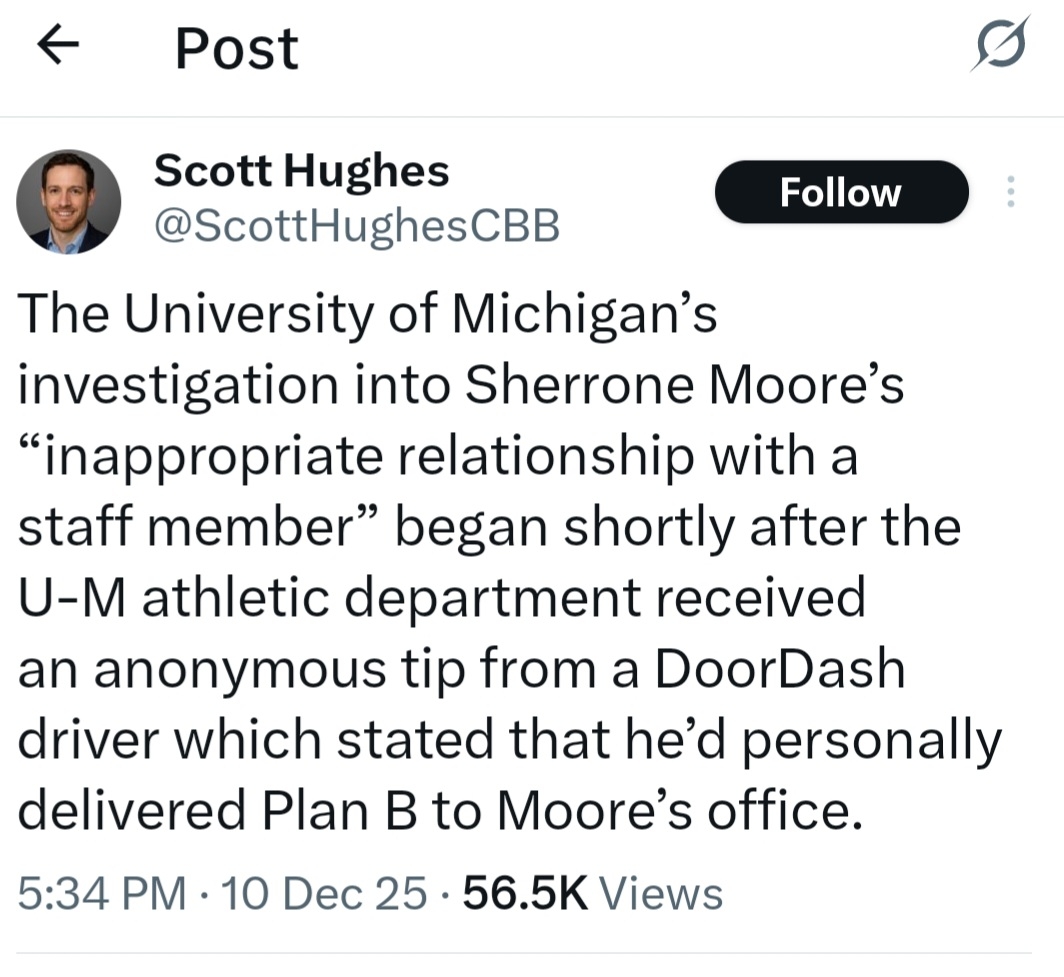This screenshot has height=977, width=1064.
Task: Tap the word DoorDash in post
Action: pos(779,669)
